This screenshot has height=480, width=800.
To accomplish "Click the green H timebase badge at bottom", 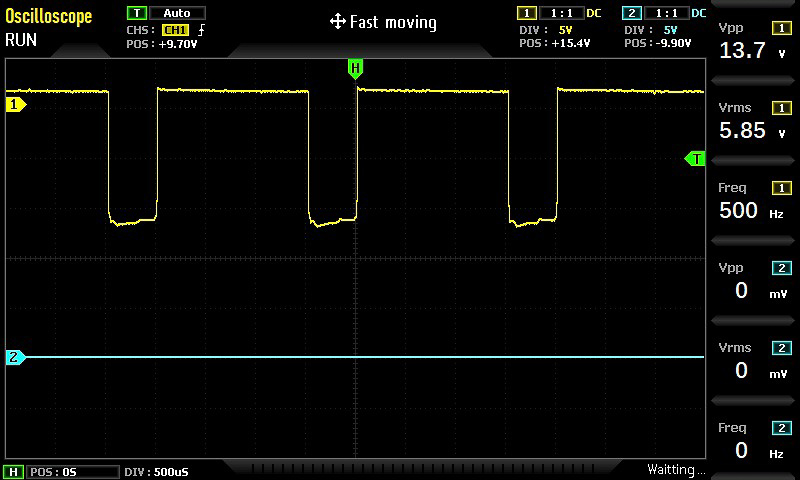I will point(14,471).
